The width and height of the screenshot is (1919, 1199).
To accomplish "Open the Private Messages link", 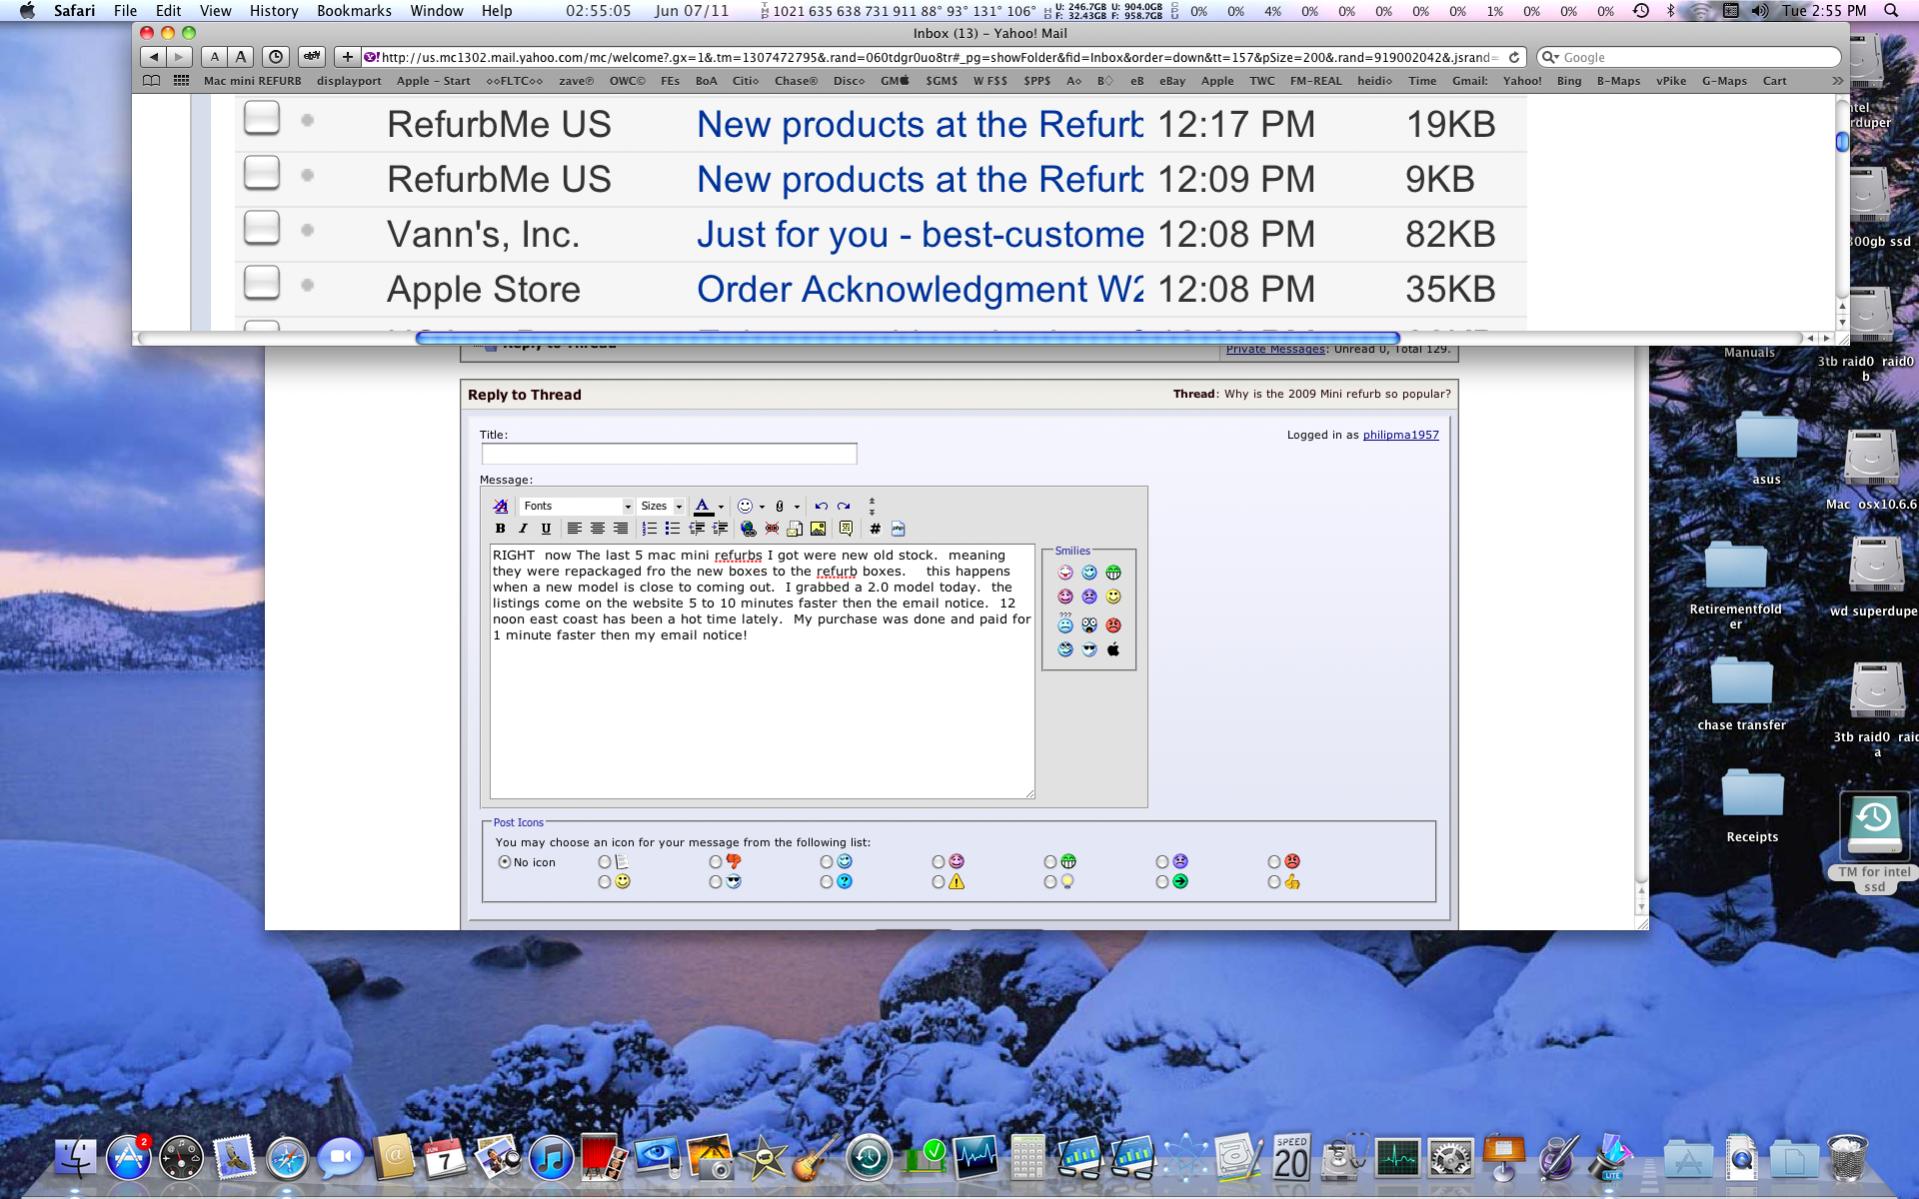I will click(x=1275, y=350).
